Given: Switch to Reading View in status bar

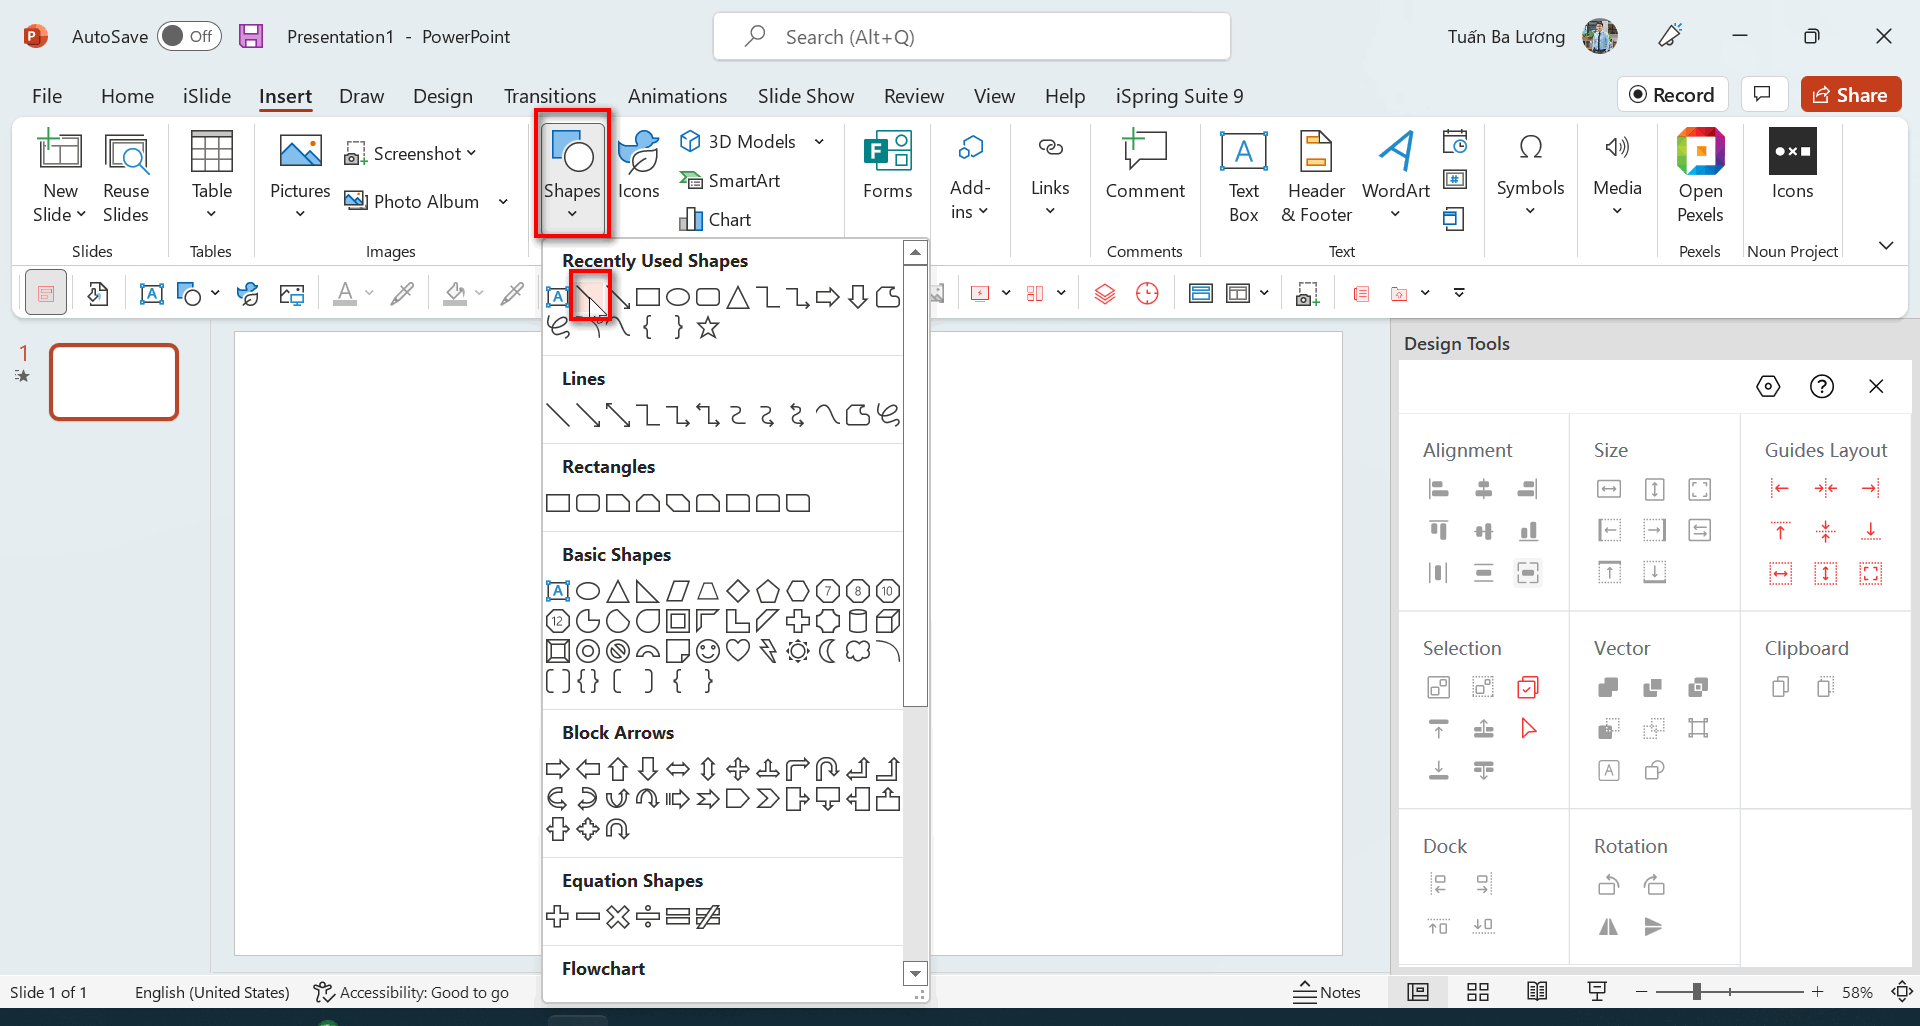Looking at the screenshot, I should [1537, 992].
